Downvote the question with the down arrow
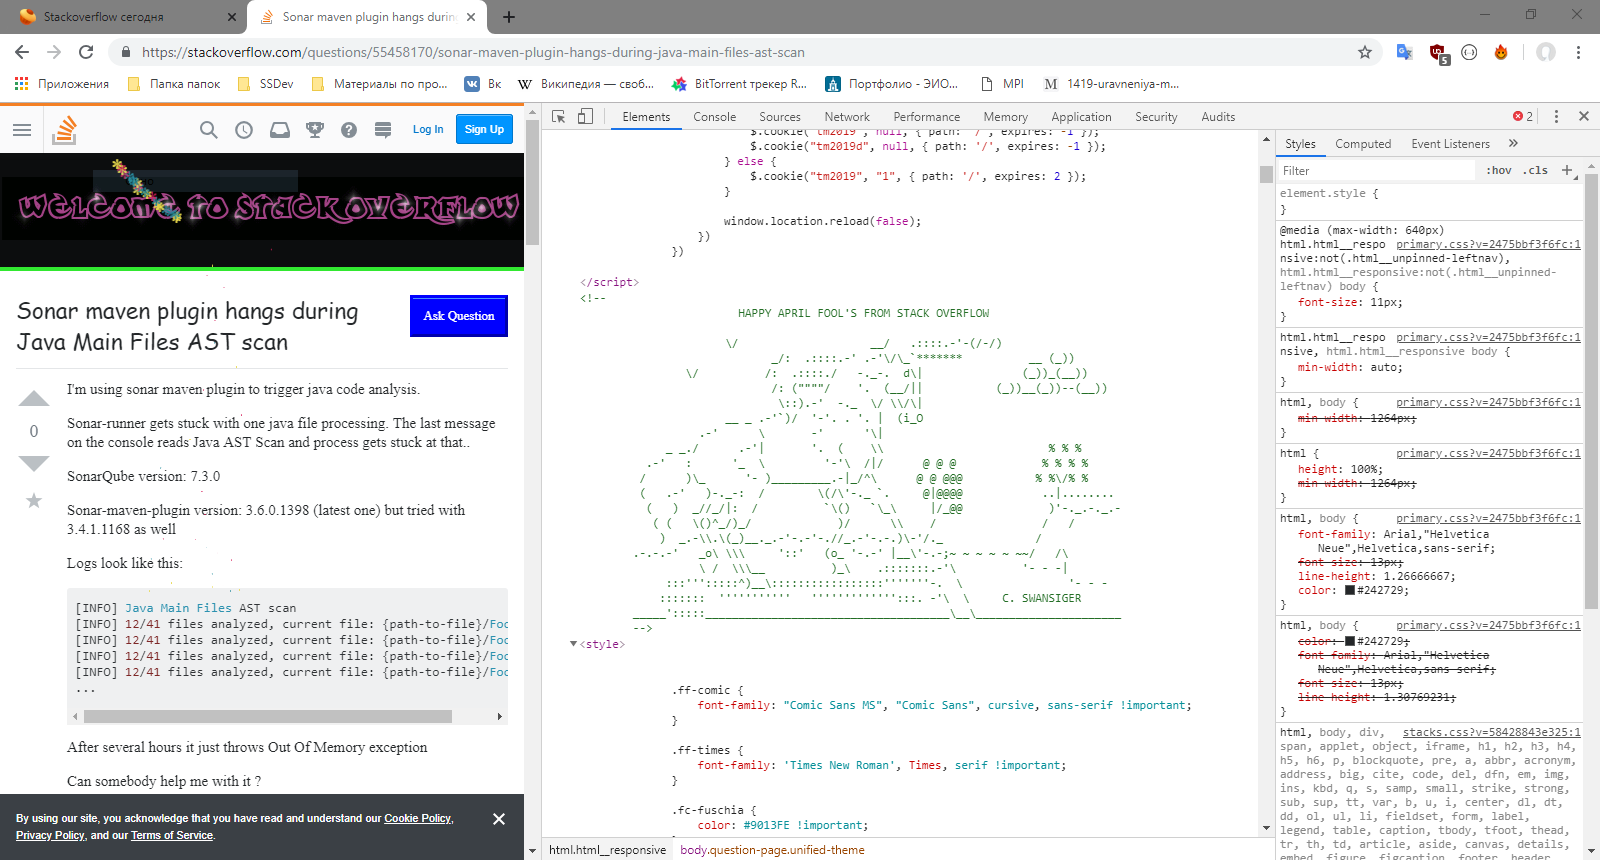The height and width of the screenshot is (860, 1600). tap(34, 463)
